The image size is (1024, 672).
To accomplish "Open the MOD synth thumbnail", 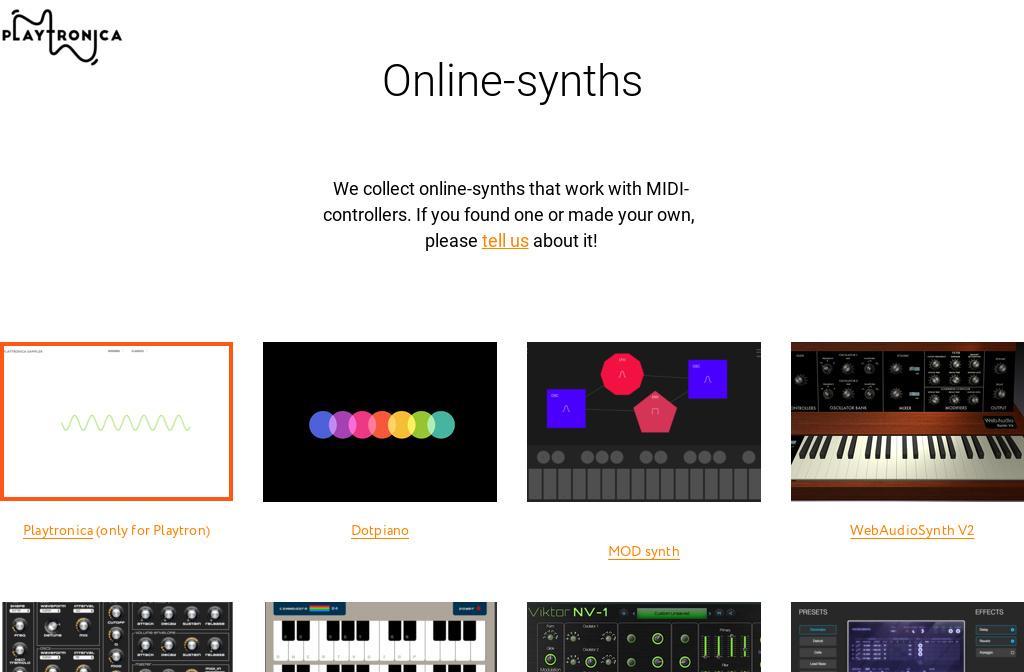I will 644,422.
